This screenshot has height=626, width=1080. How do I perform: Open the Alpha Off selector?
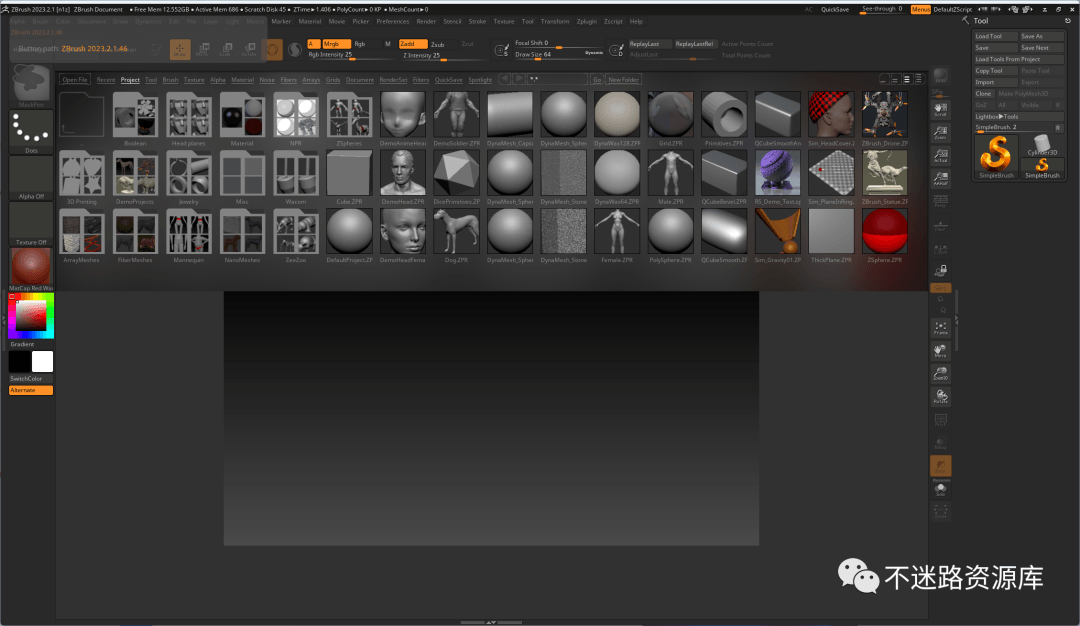coord(31,178)
